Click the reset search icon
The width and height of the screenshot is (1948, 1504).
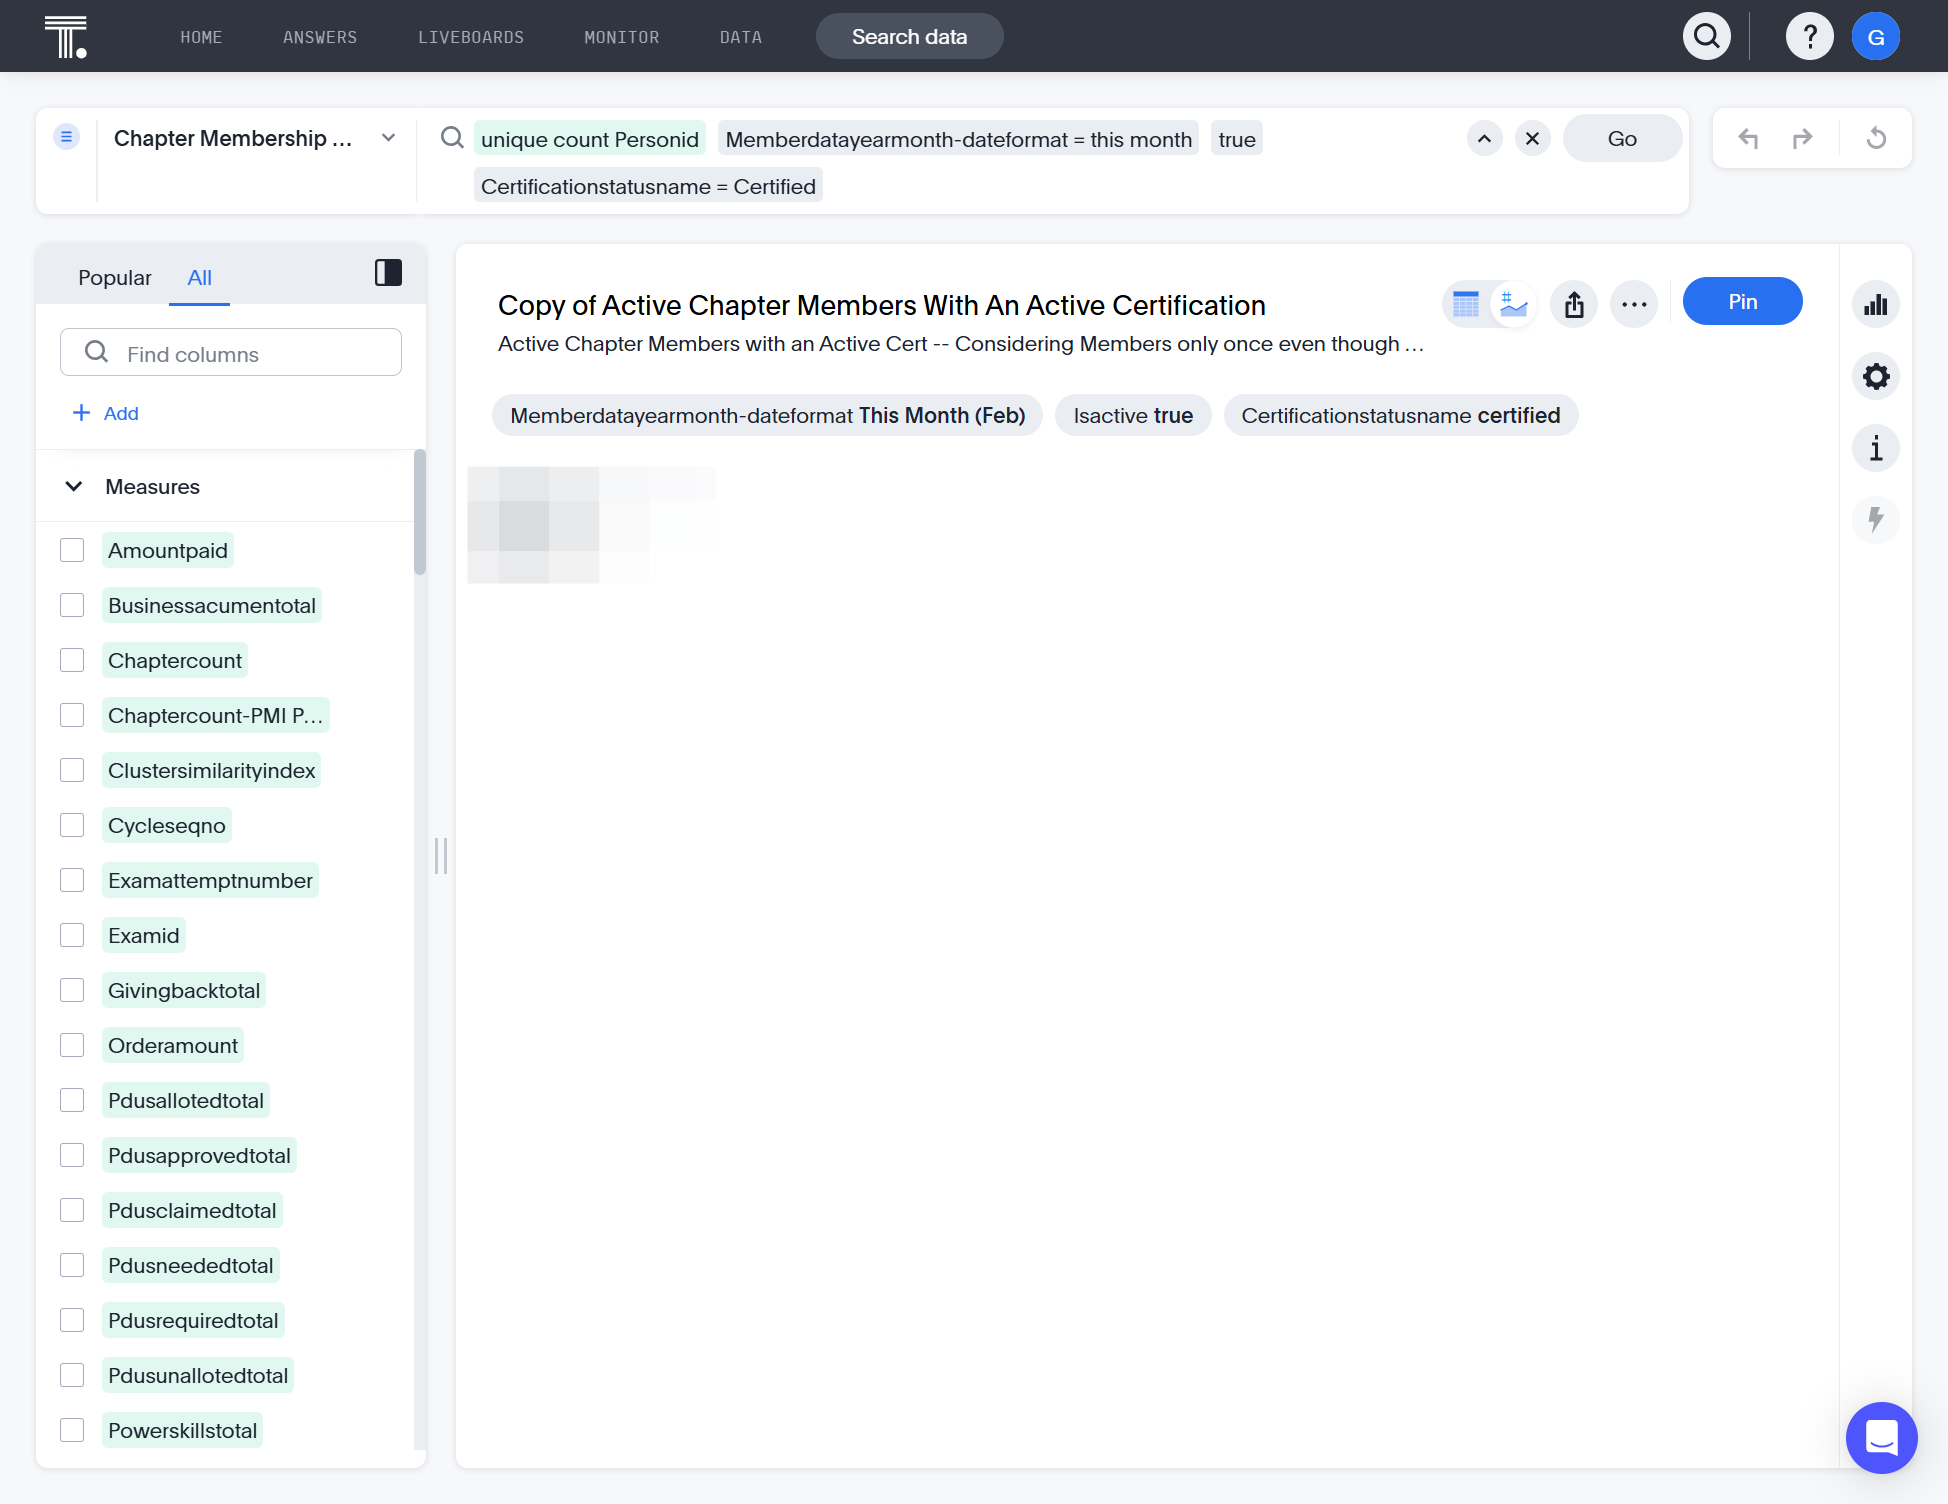pyautogui.click(x=1877, y=138)
